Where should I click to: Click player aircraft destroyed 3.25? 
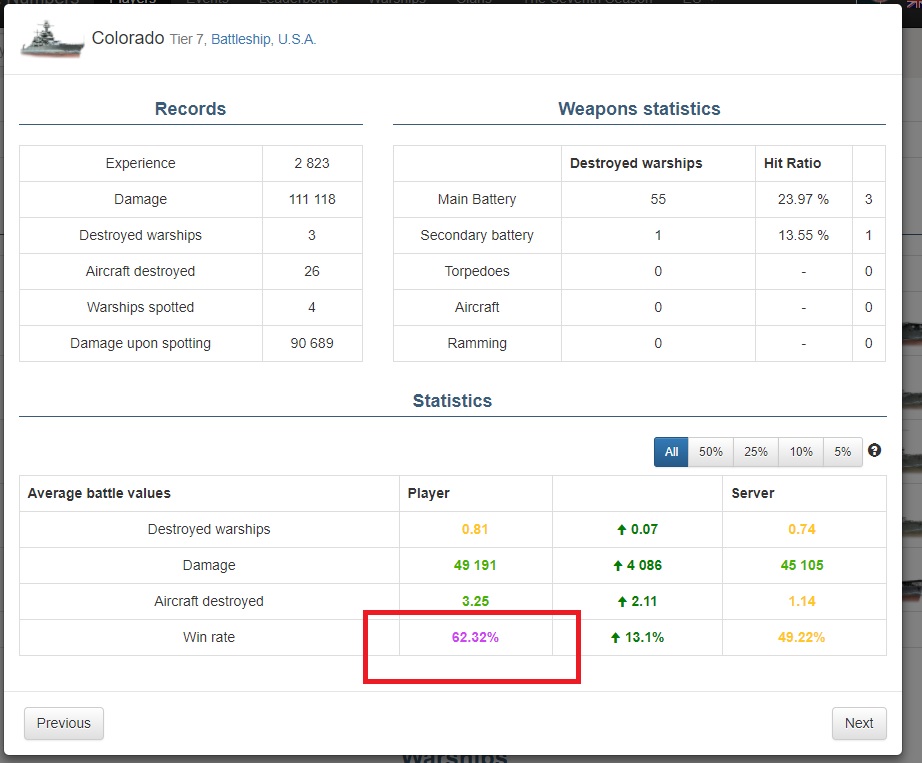click(x=475, y=601)
